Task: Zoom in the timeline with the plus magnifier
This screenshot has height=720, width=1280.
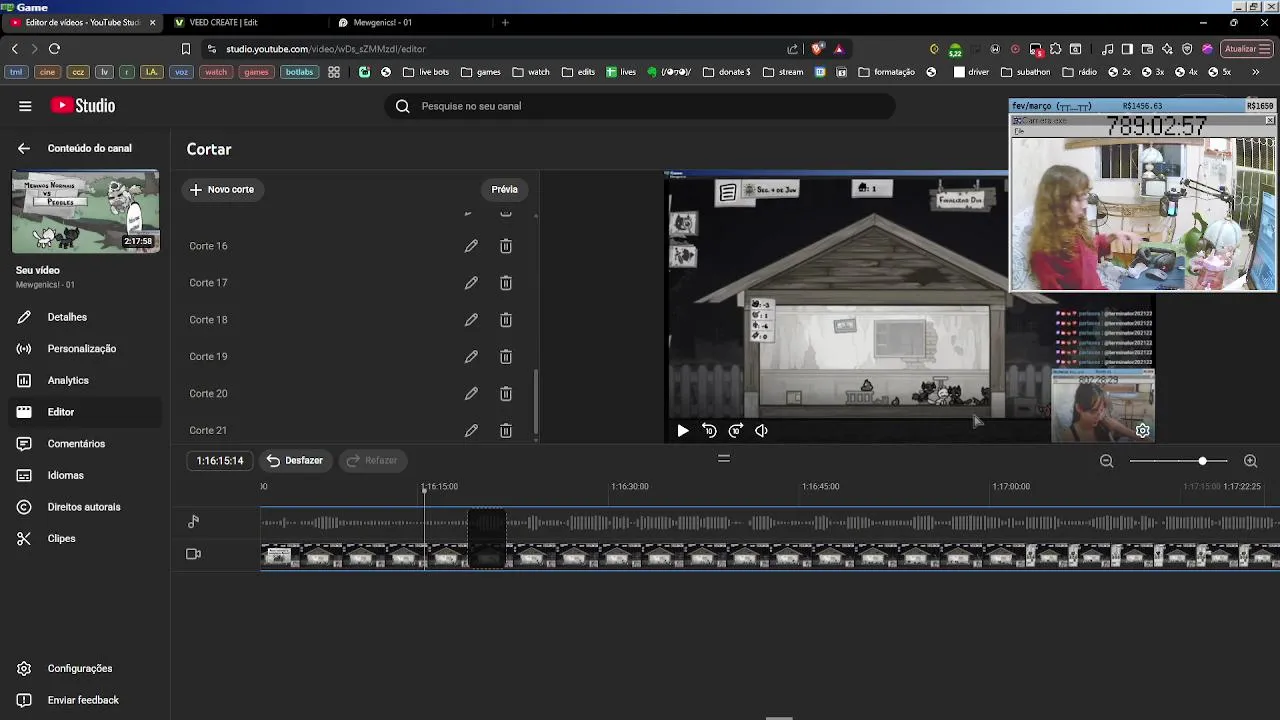Action: 1250,461
